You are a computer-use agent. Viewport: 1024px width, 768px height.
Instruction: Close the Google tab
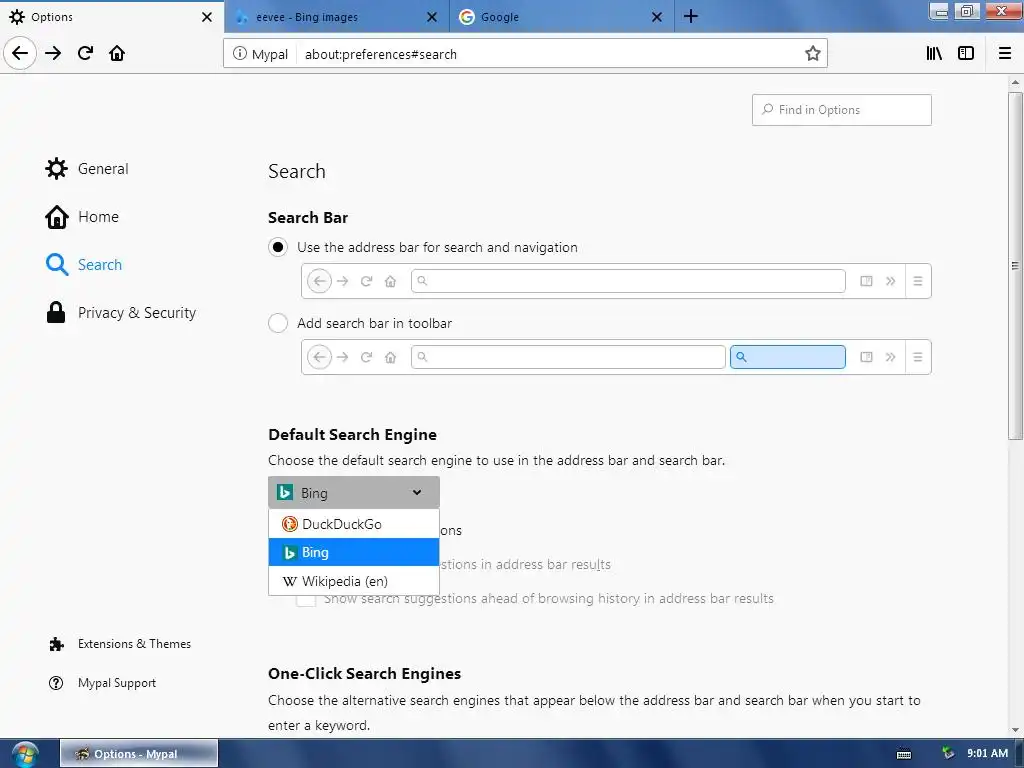pos(657,17)
